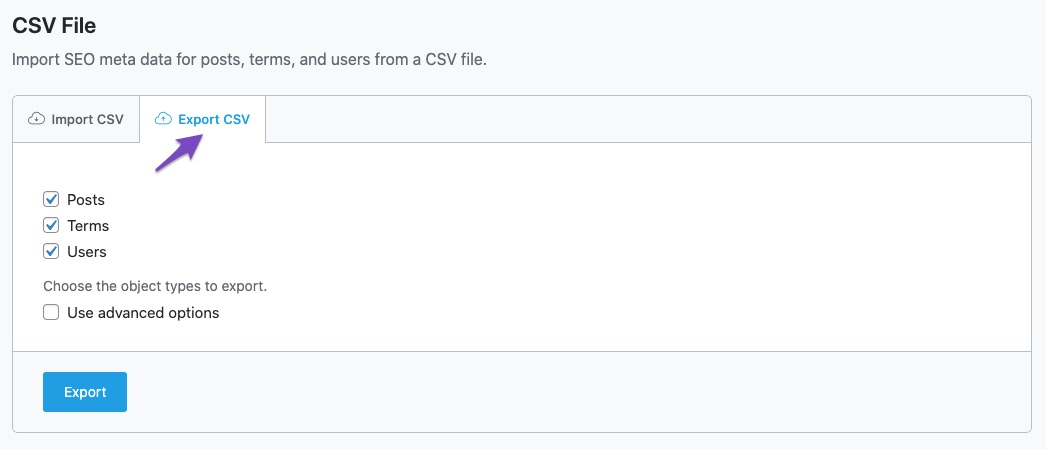Viewport: 1046px width, 449px height.
Task: Uncheck the Terms checkbox
Action: pos(51,226)
